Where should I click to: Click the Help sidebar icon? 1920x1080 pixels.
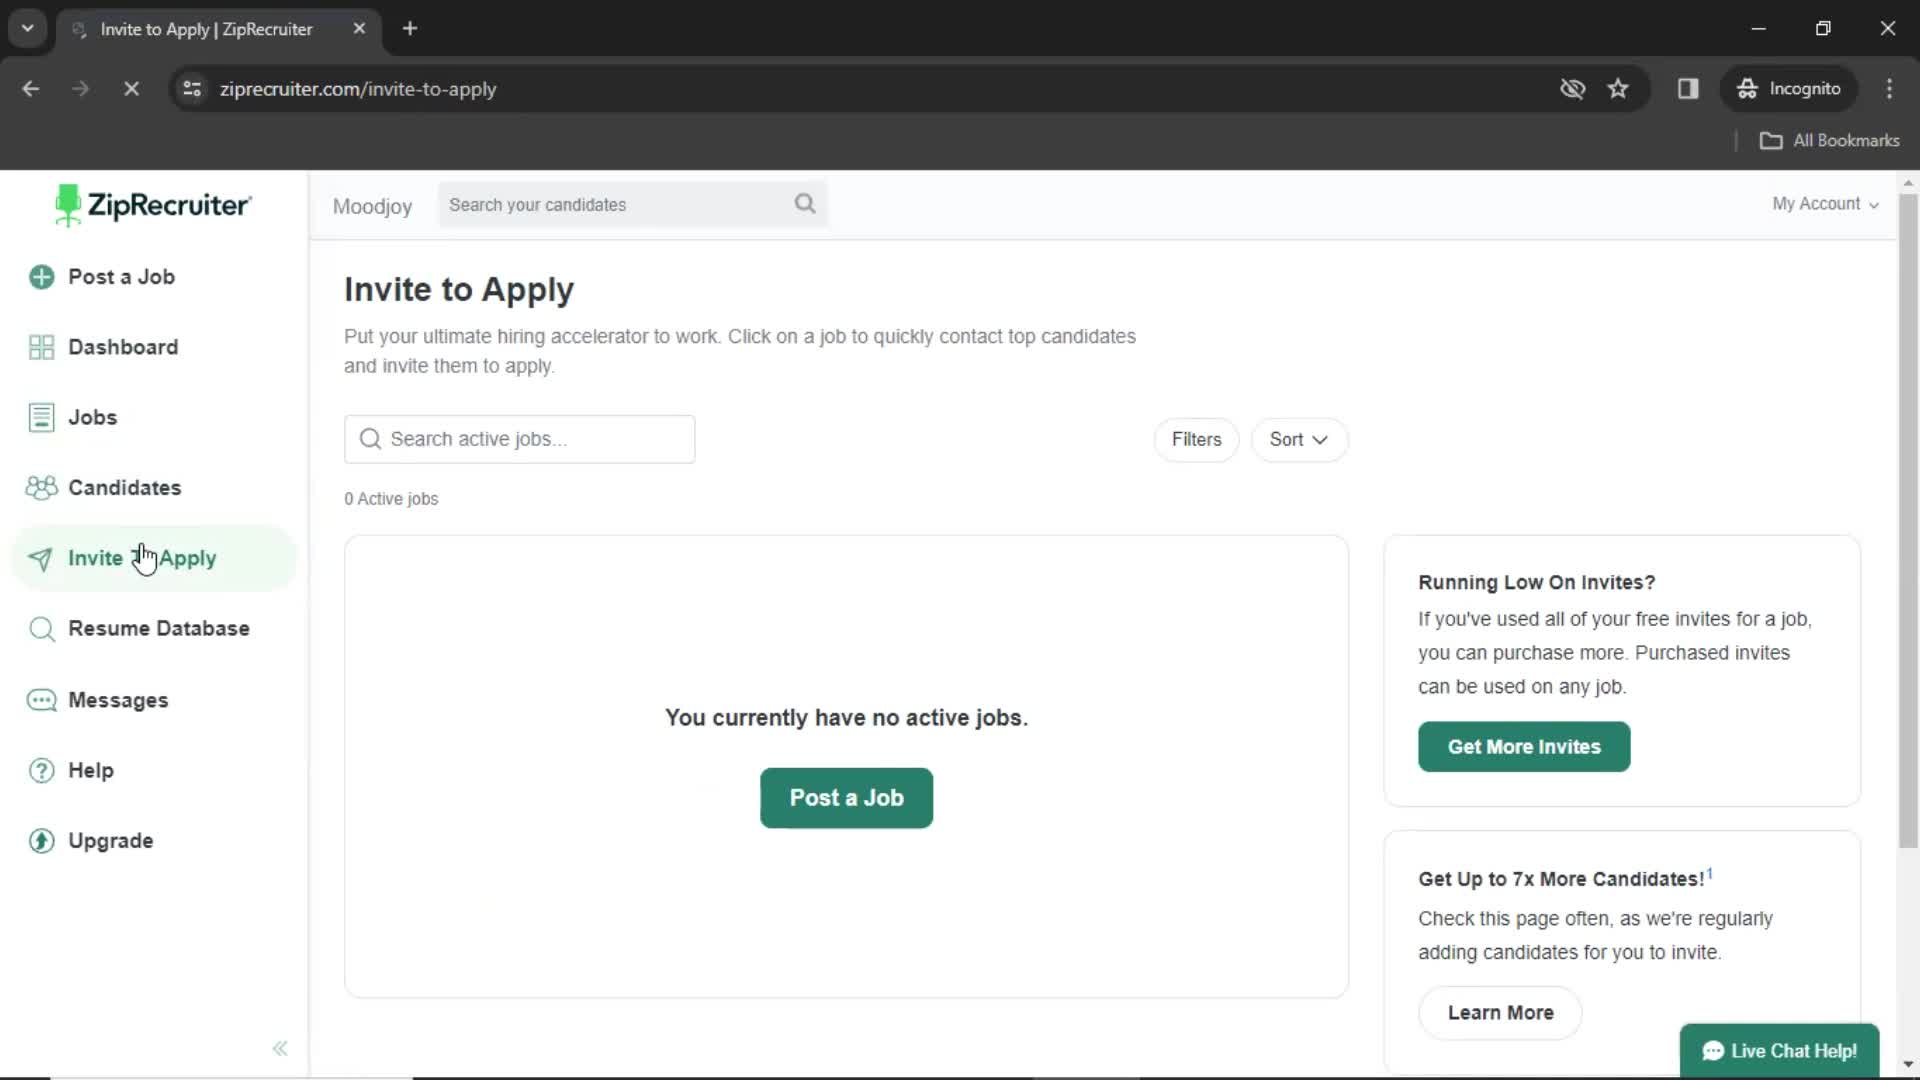(42, 770)
